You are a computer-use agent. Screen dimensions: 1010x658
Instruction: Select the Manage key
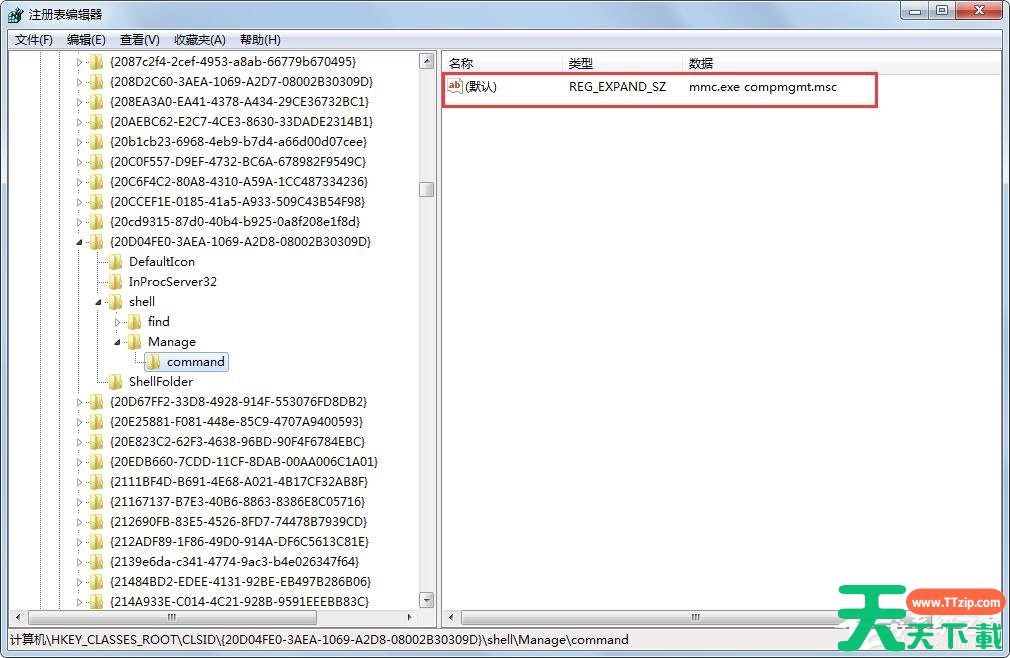172,342
